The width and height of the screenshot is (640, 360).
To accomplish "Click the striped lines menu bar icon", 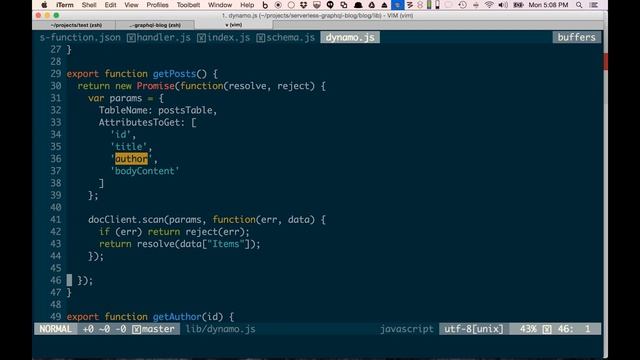I will 409,5.
